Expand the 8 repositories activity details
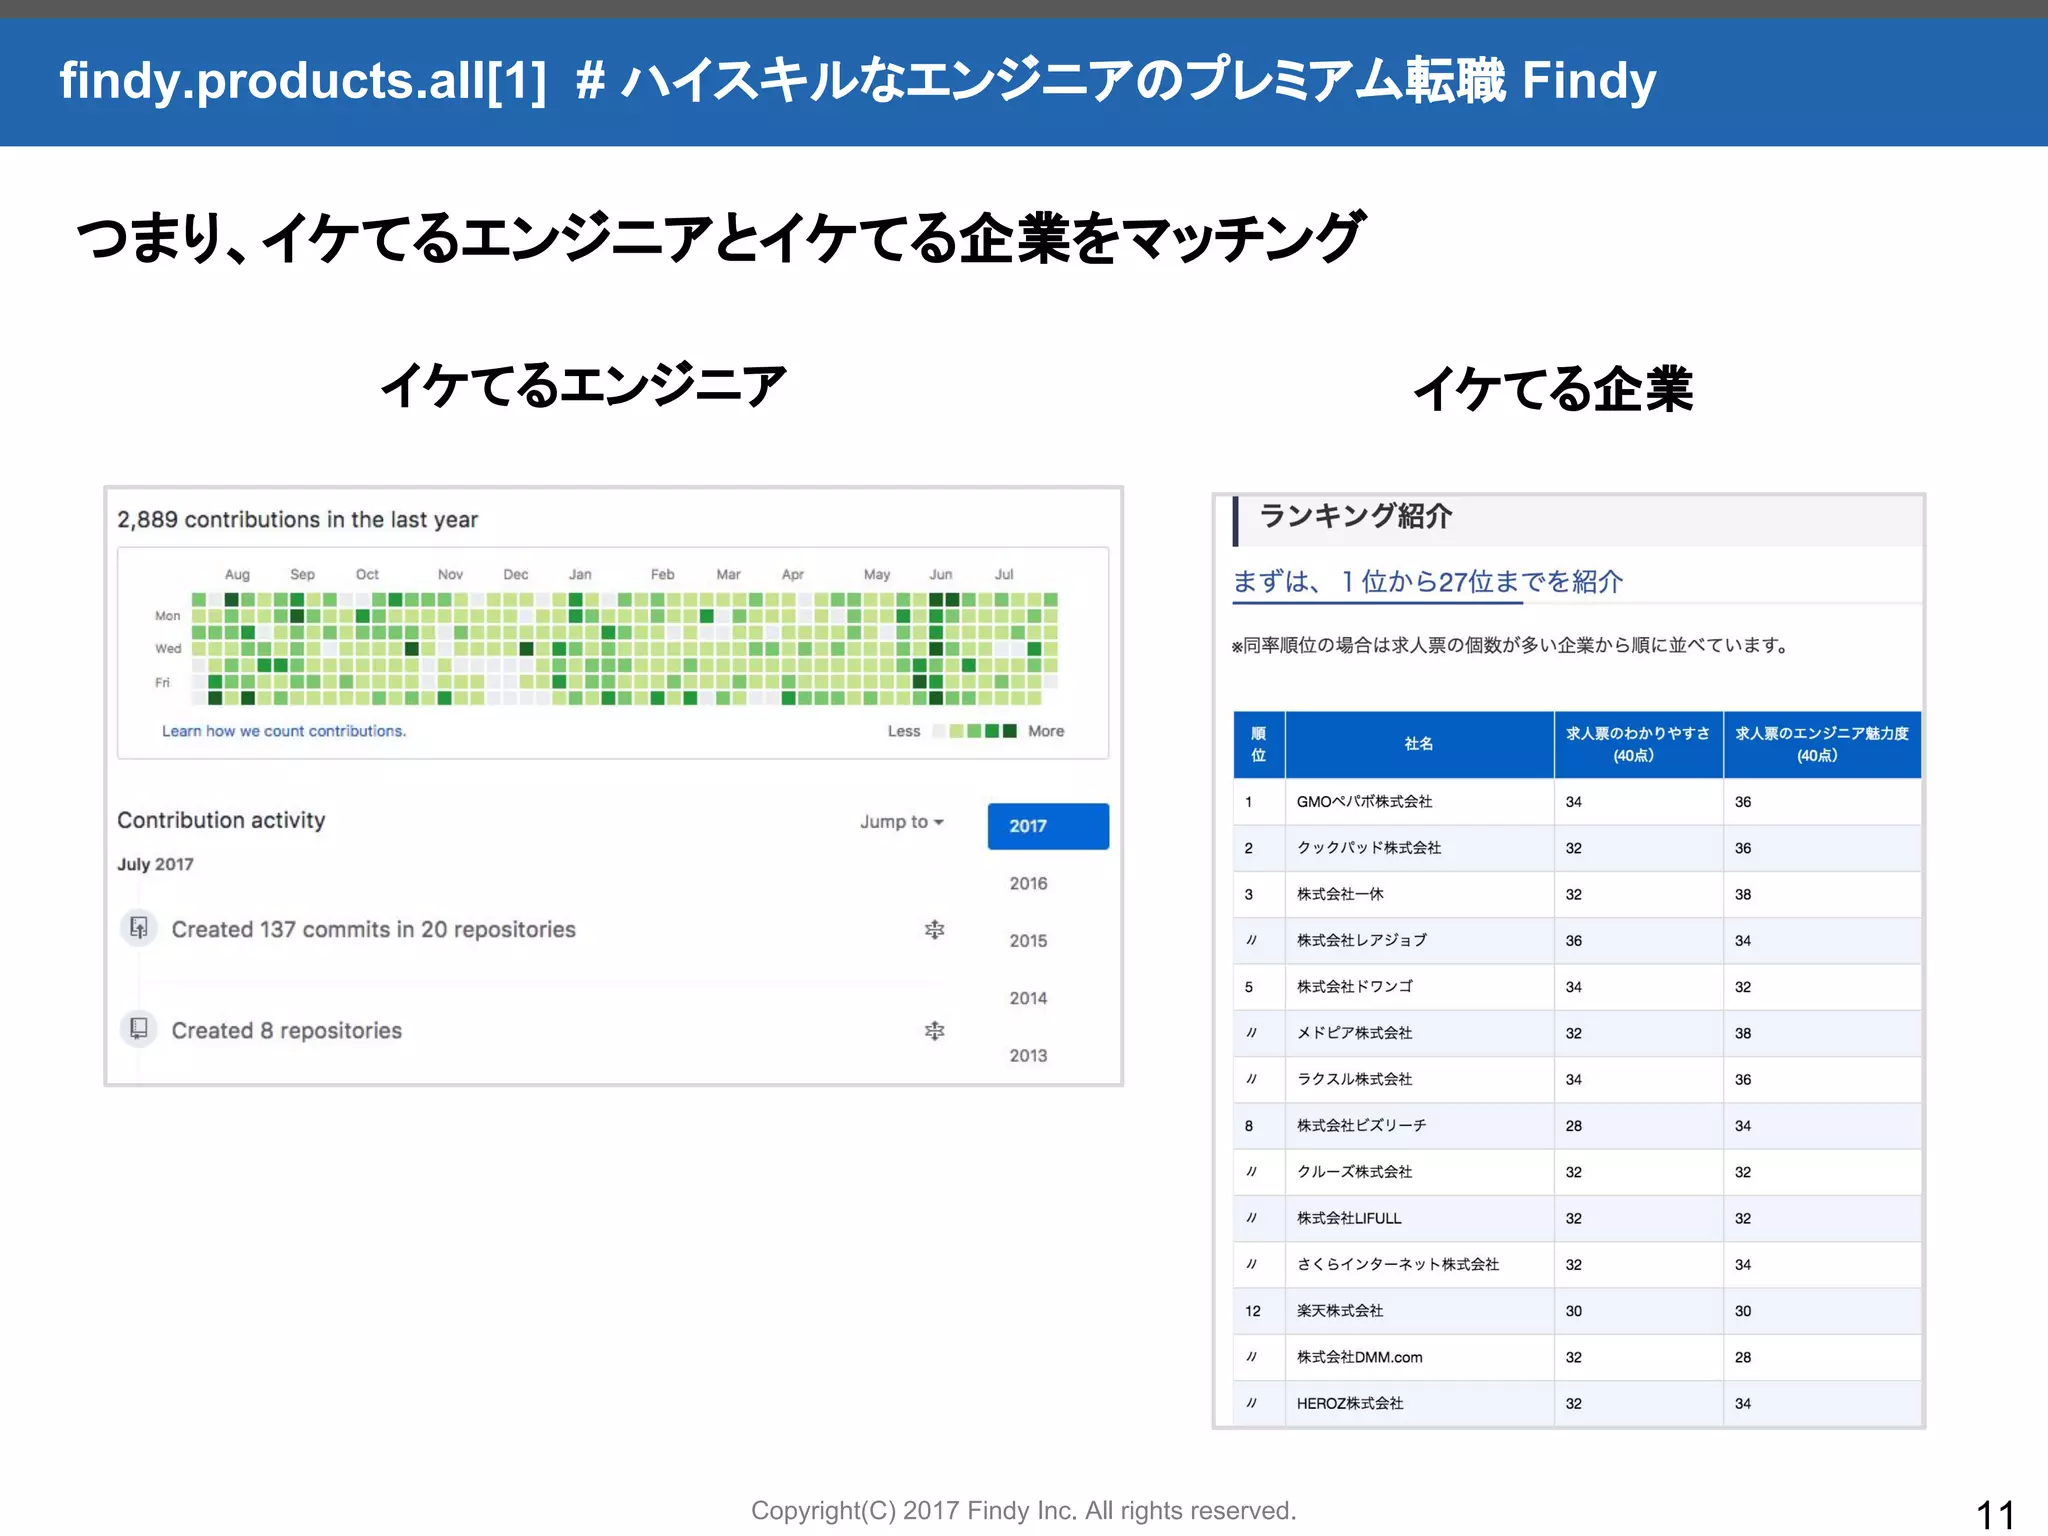The height and width of the screenshot is (1536, 2048). coord(934,1031)
